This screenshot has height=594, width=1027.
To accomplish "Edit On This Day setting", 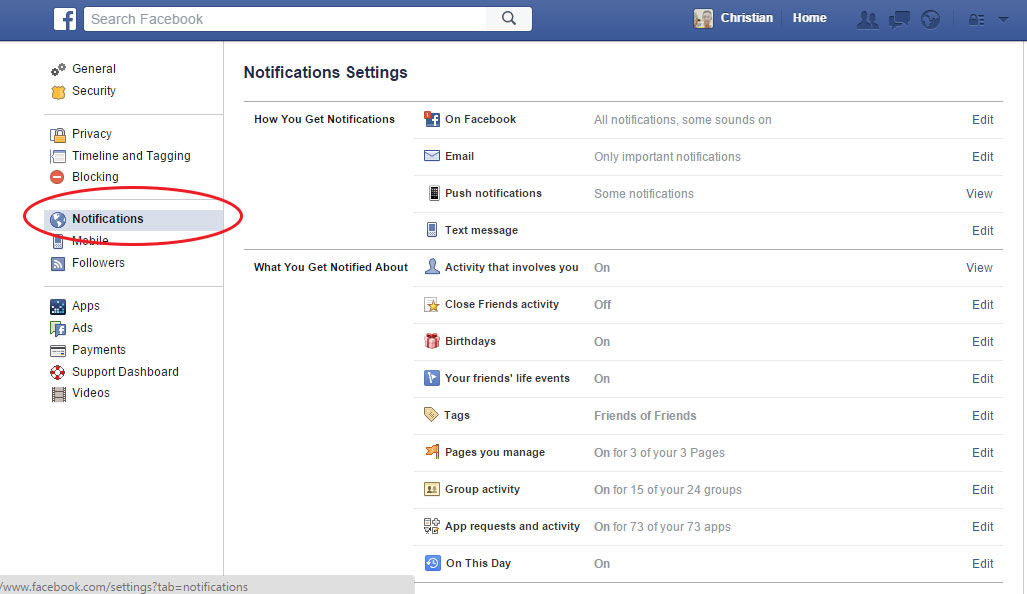I will click(982, 564).
